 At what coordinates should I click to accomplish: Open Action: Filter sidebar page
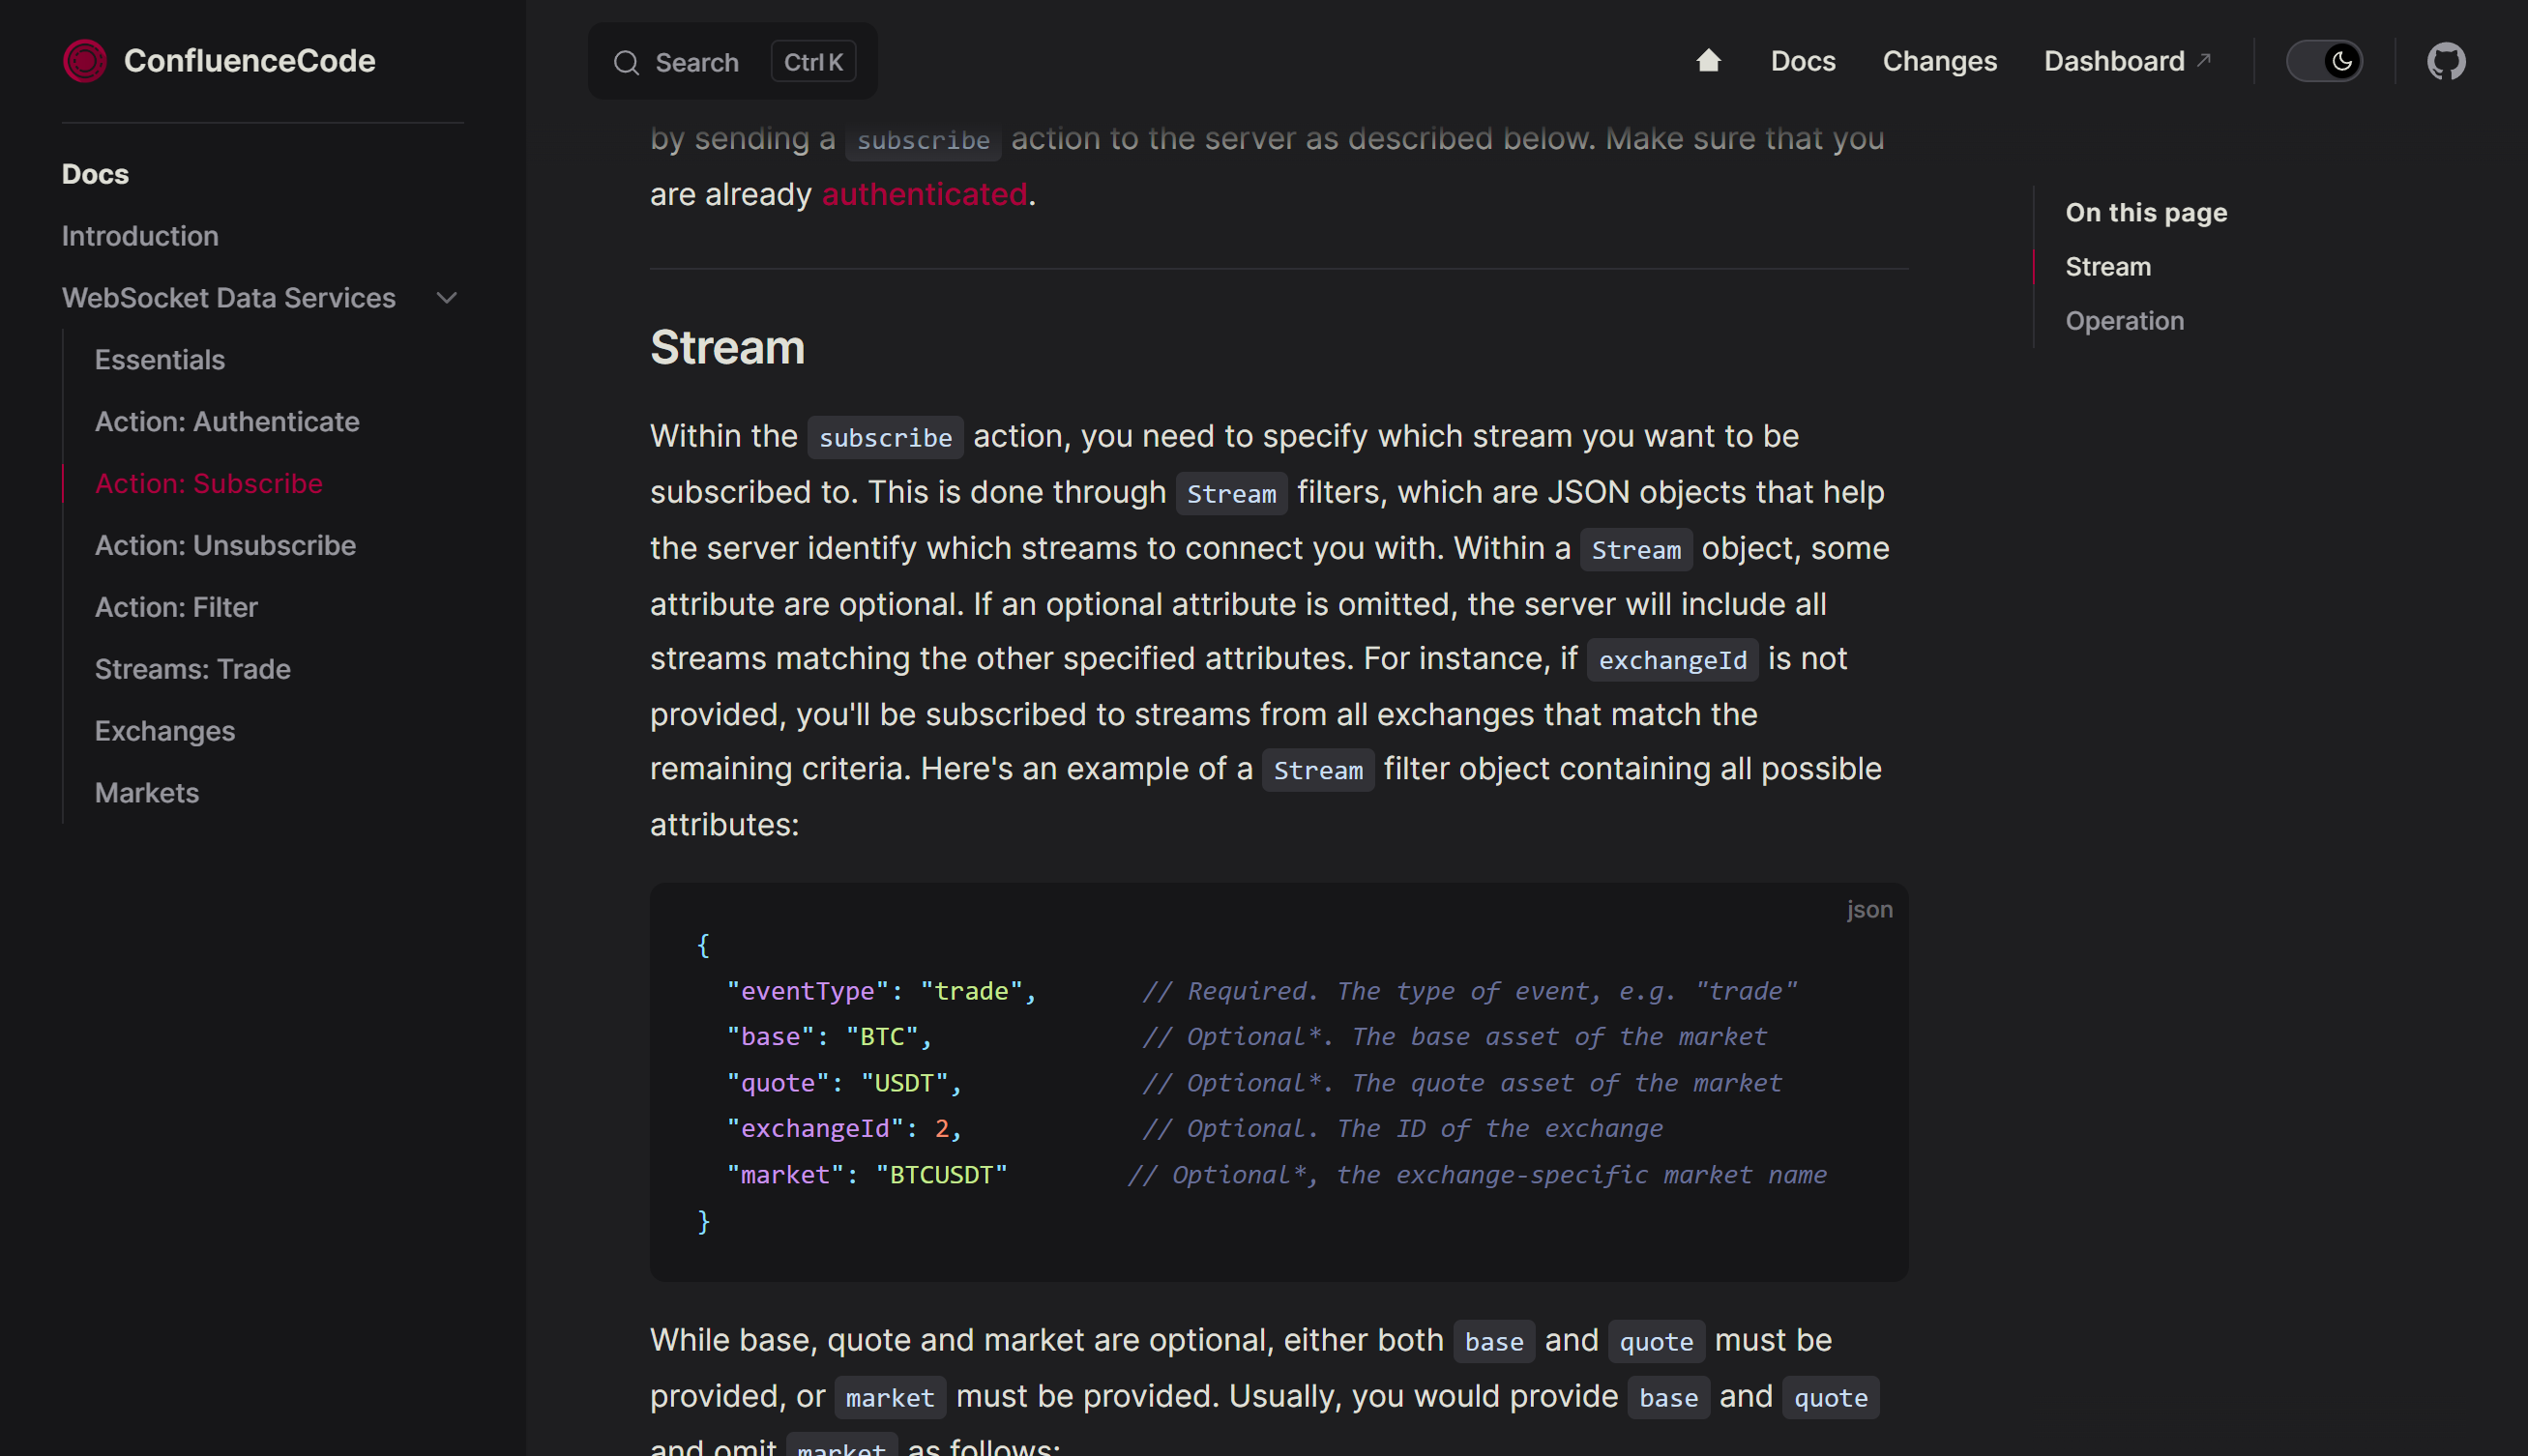point(176,608)
